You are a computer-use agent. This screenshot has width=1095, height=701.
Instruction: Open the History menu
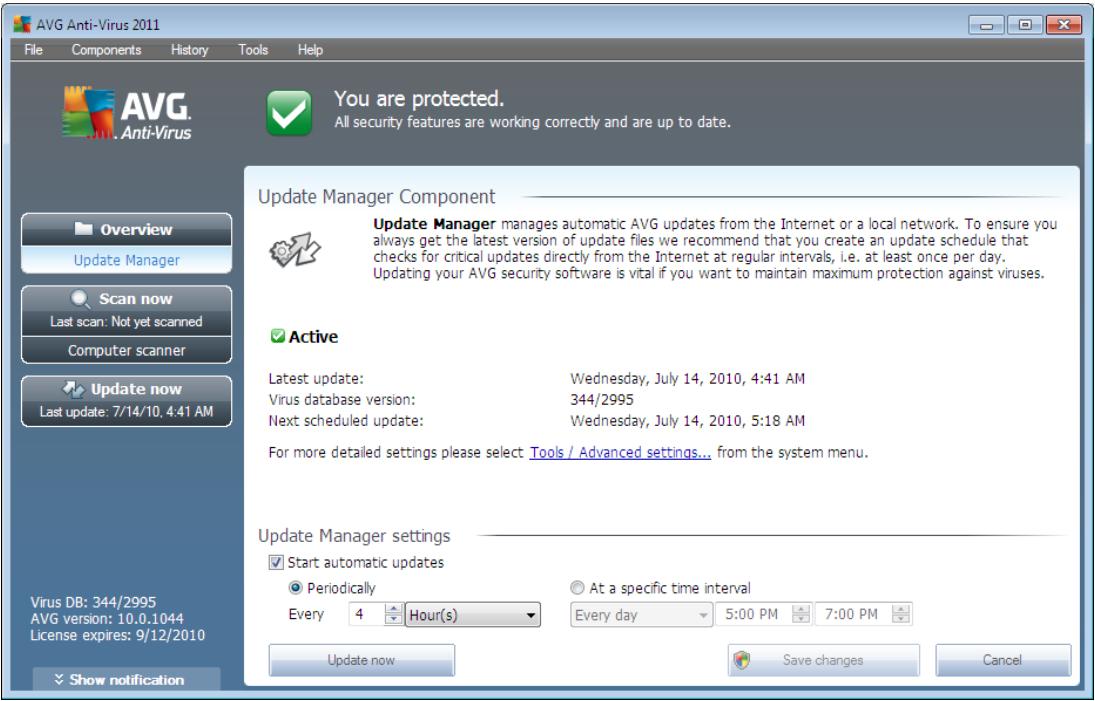coord(189,50)
